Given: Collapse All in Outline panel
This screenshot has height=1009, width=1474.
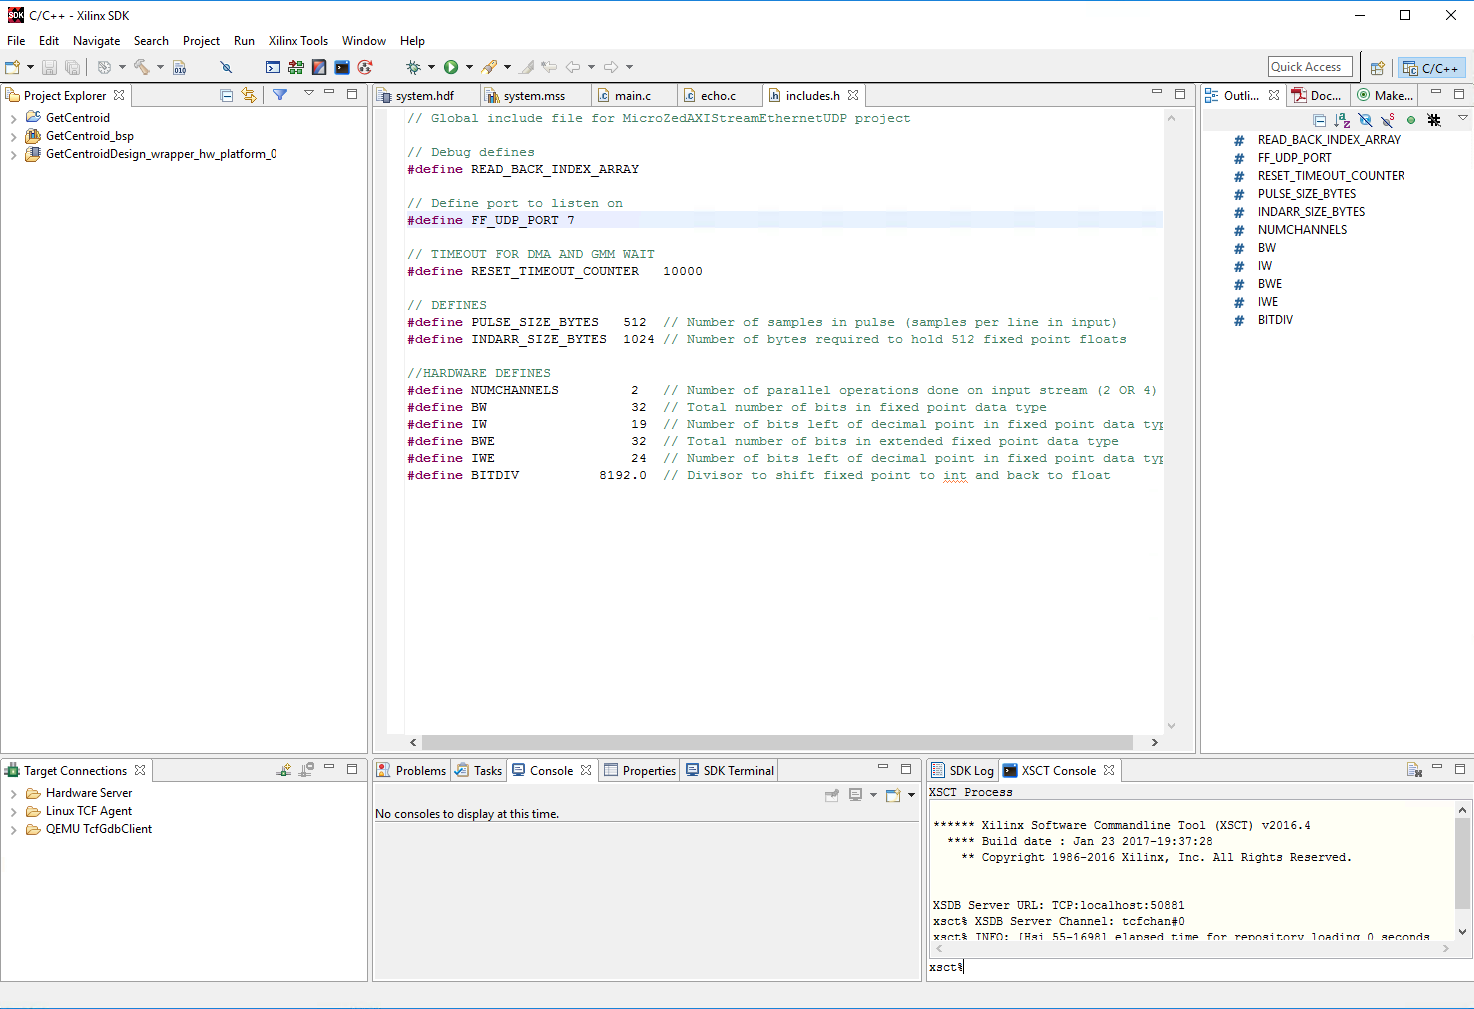Looking at the screenshot, I should pos(1320,120).
